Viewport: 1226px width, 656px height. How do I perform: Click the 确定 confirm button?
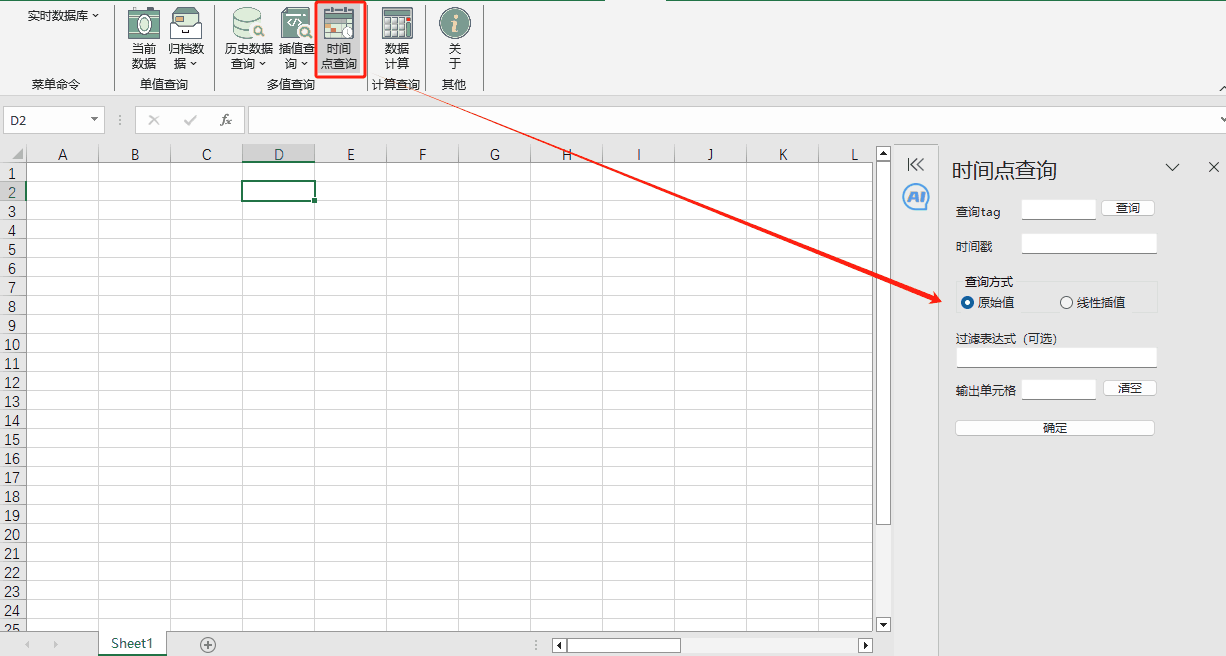point(1055,428)
